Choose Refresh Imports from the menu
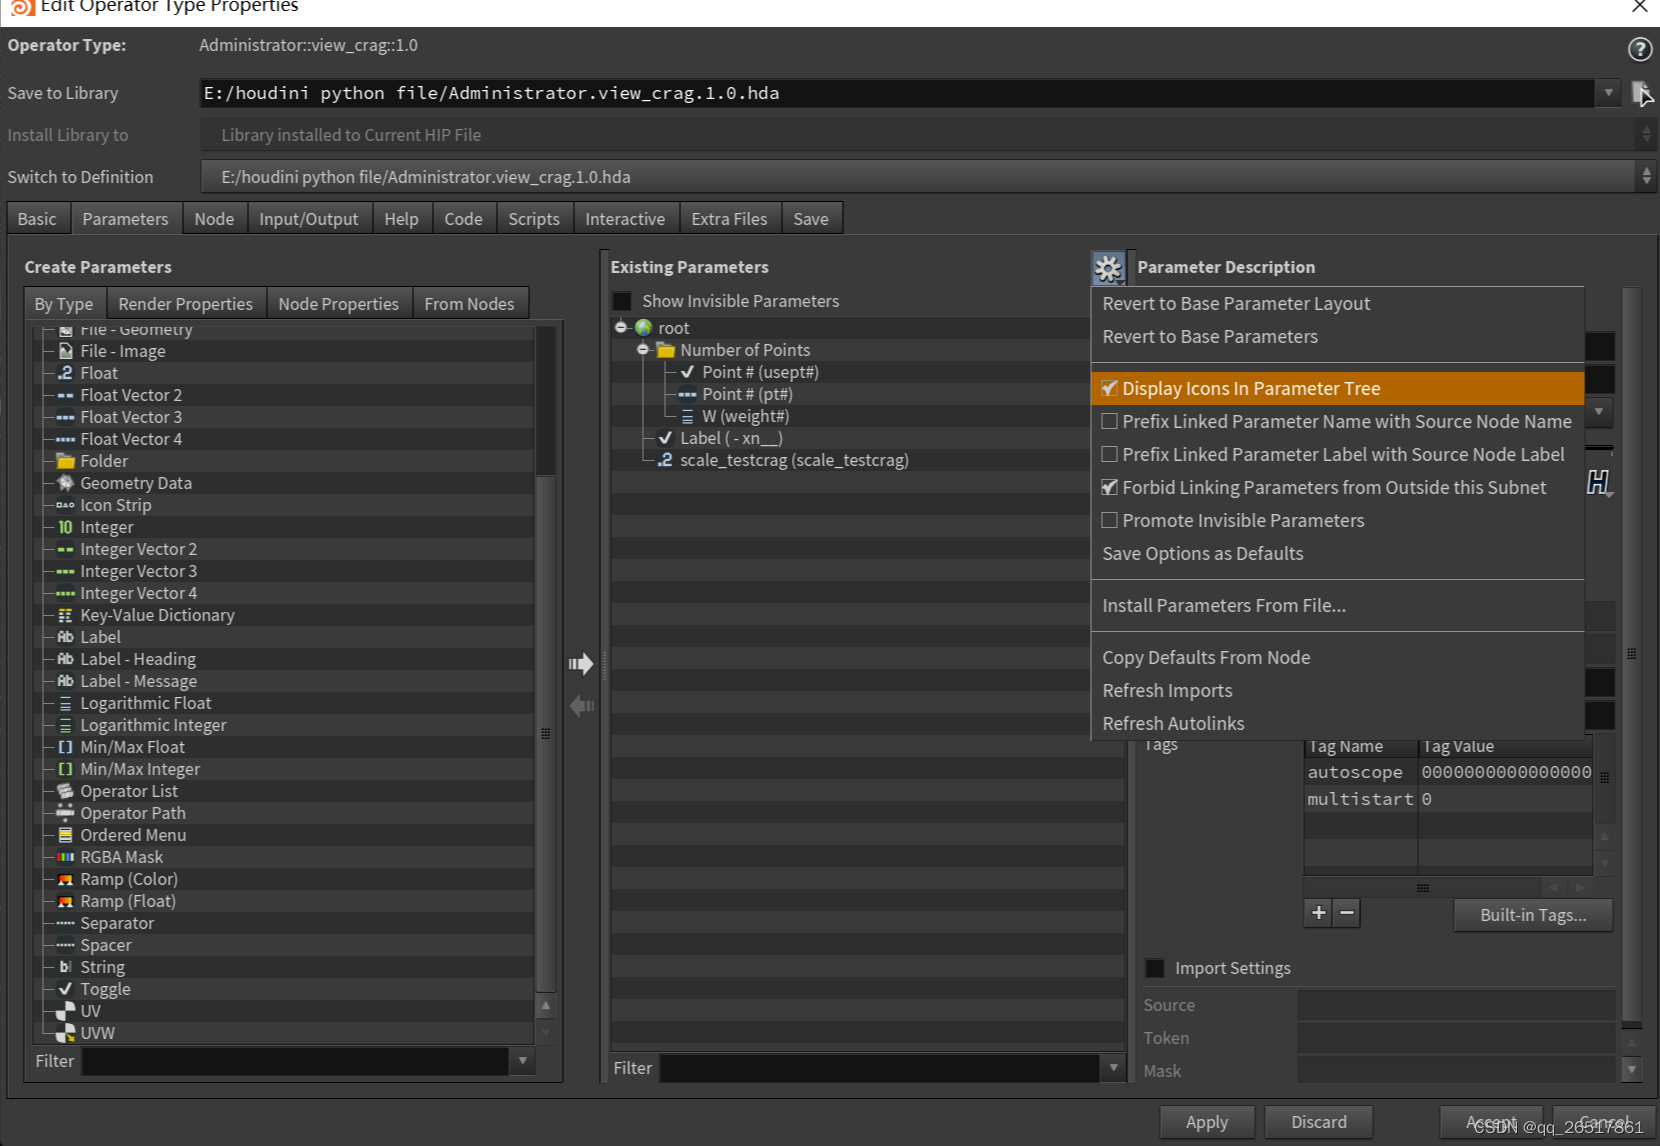Viewport: 1660px width, 1146px height. coord(1167,690)
